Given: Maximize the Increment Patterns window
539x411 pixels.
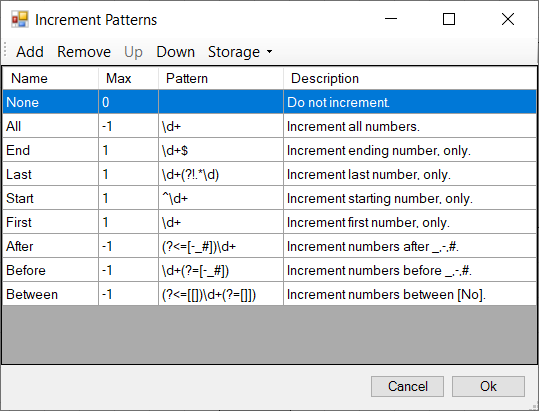Looking at the screenshot, I should pyautogui.click(x=449, y=19).
